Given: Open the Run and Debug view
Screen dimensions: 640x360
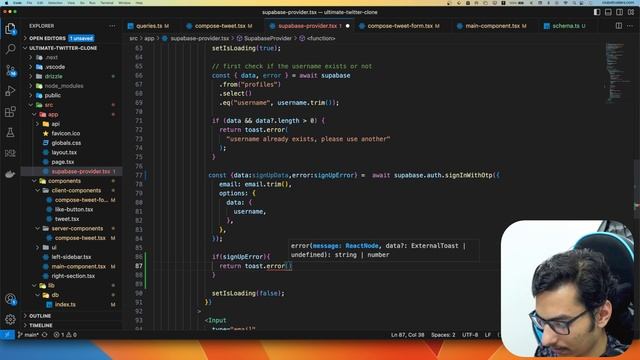Looking at the screenshot, I should coord(10,91).
